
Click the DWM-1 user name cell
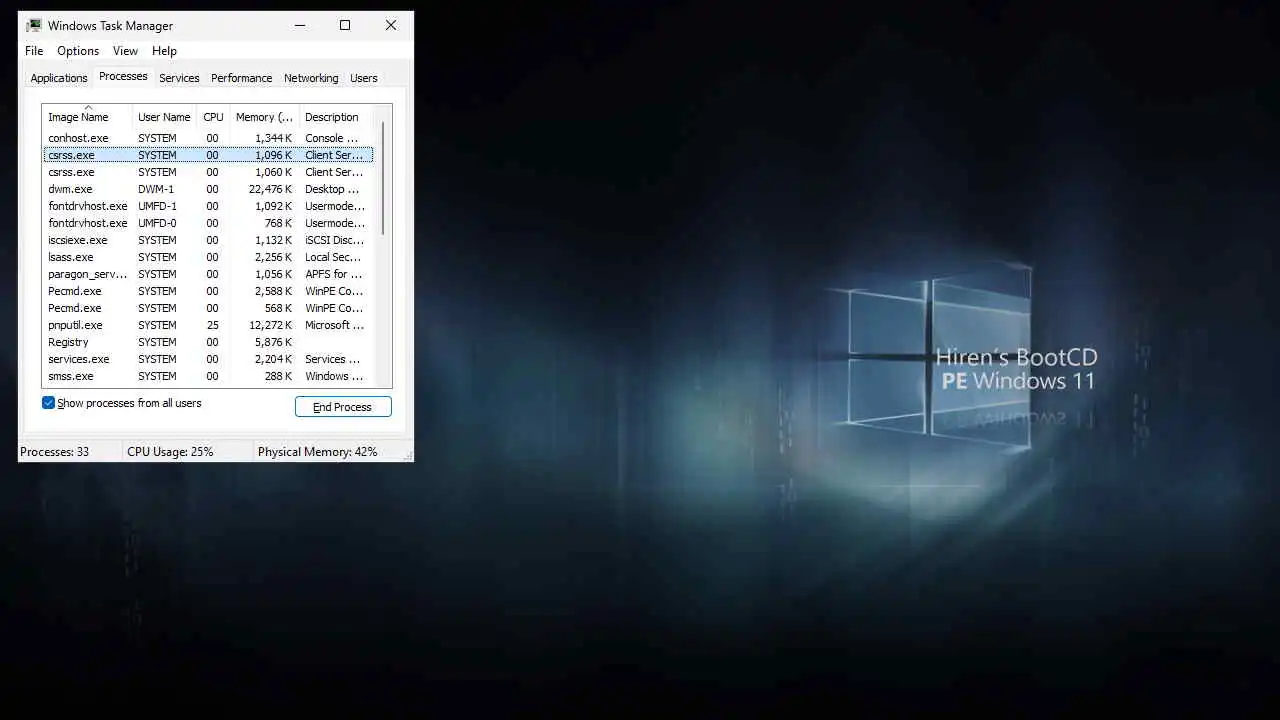156,189
